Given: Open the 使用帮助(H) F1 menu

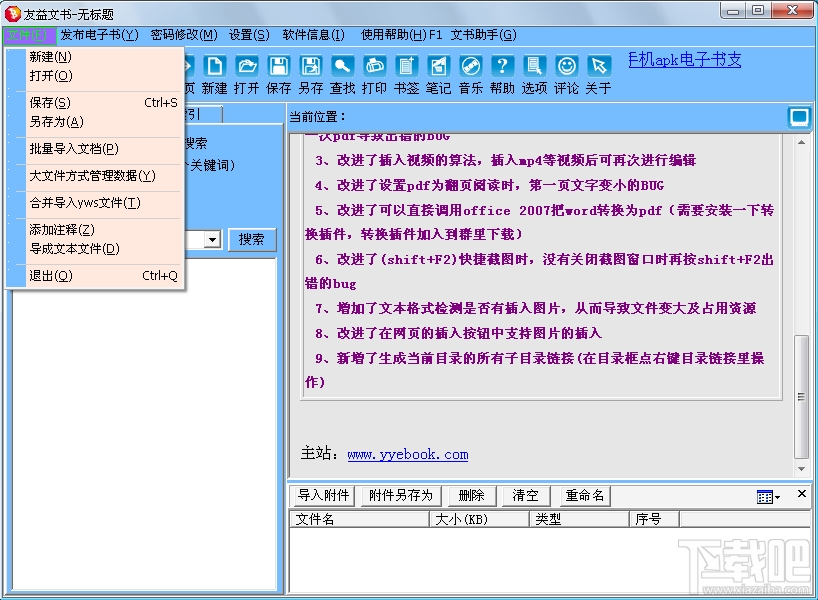Looking at the screenshot, I should pyautogui.click(x=402, y=35).
